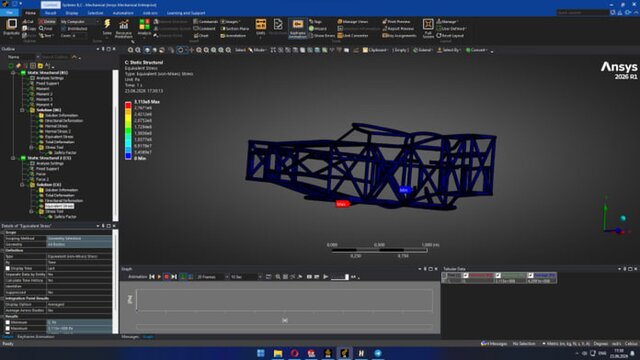
Task: Open Opera browser from taskbar
Action: [x=295, y=353]
